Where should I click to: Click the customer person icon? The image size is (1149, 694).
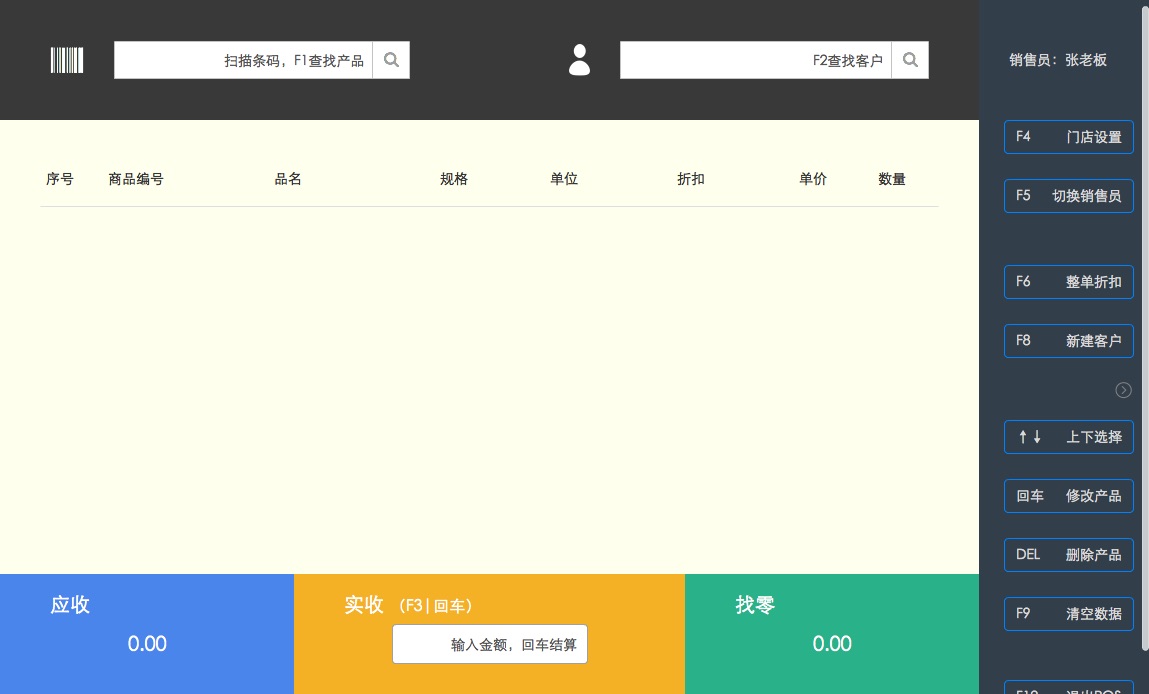pos(579,60)
